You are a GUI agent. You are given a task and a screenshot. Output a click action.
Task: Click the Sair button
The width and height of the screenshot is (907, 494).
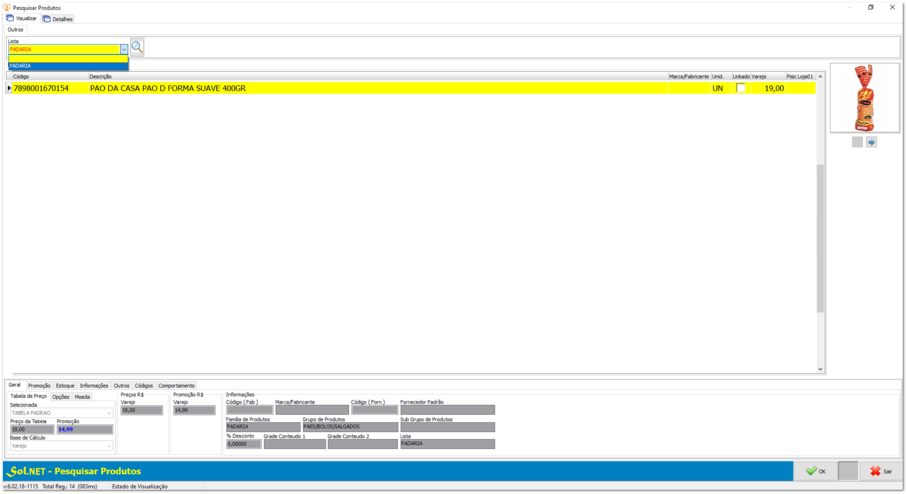click(x=880, y=471)
